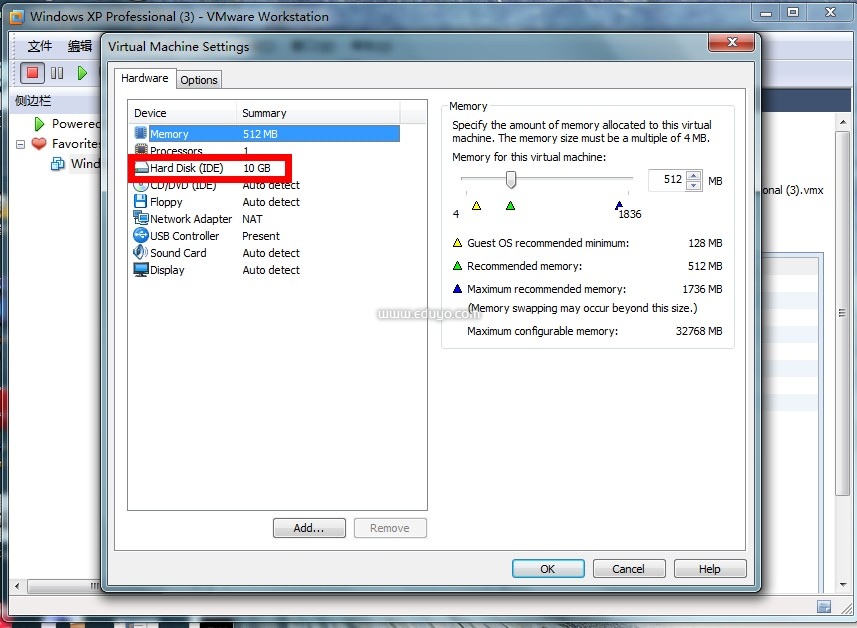Image resolution: width=857 pixels, height=628 pixels.
Task: Choose the Network Adapter icon
Action: click(x=141, y=219)
